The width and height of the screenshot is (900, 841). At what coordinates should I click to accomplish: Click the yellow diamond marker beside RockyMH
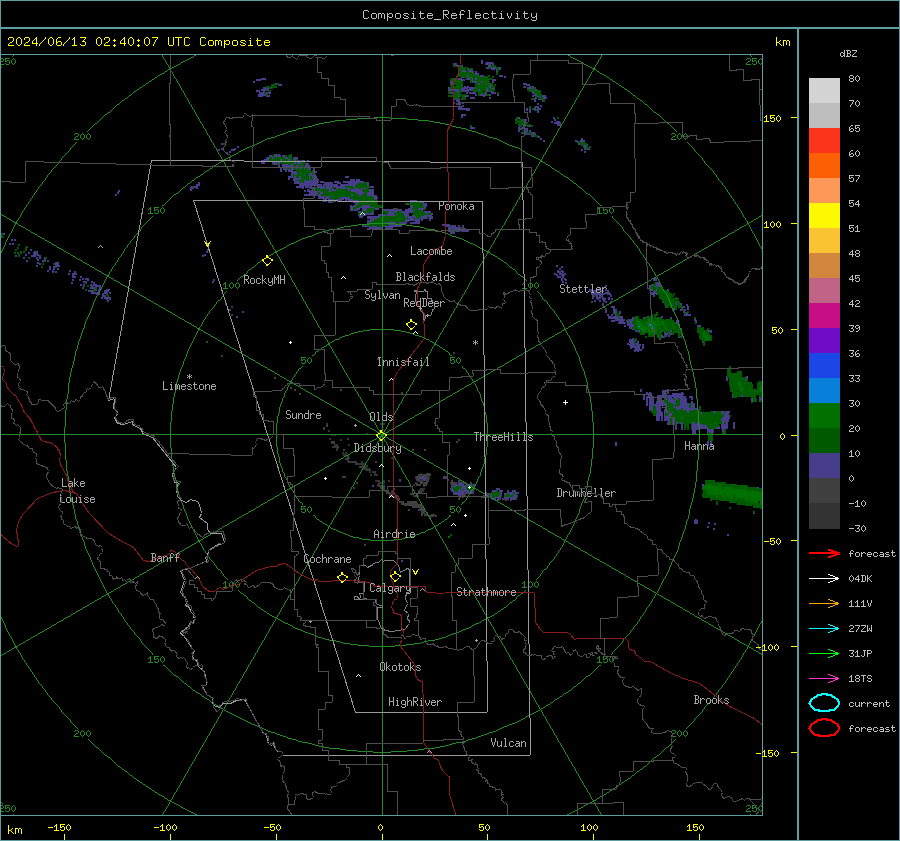point(267,261)
